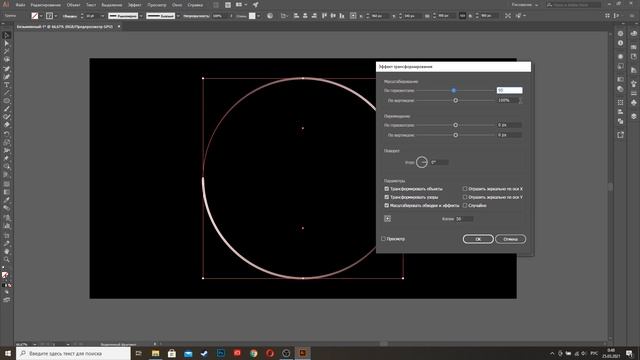
Task: Select the Eraser tool
Action: 7,124
